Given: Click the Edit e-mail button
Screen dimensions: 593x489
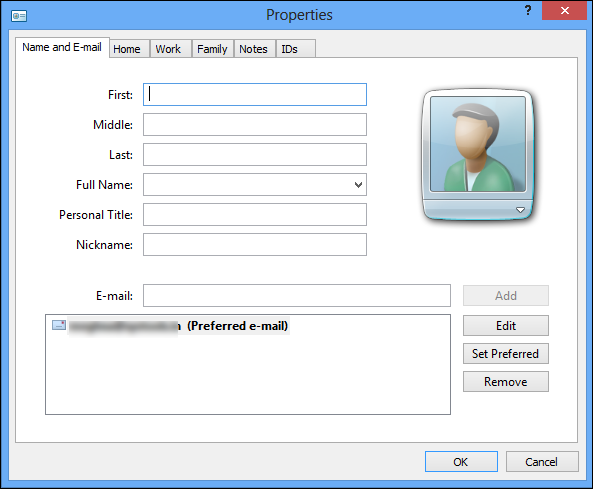Looking at the screenshot, I should 506,326.
